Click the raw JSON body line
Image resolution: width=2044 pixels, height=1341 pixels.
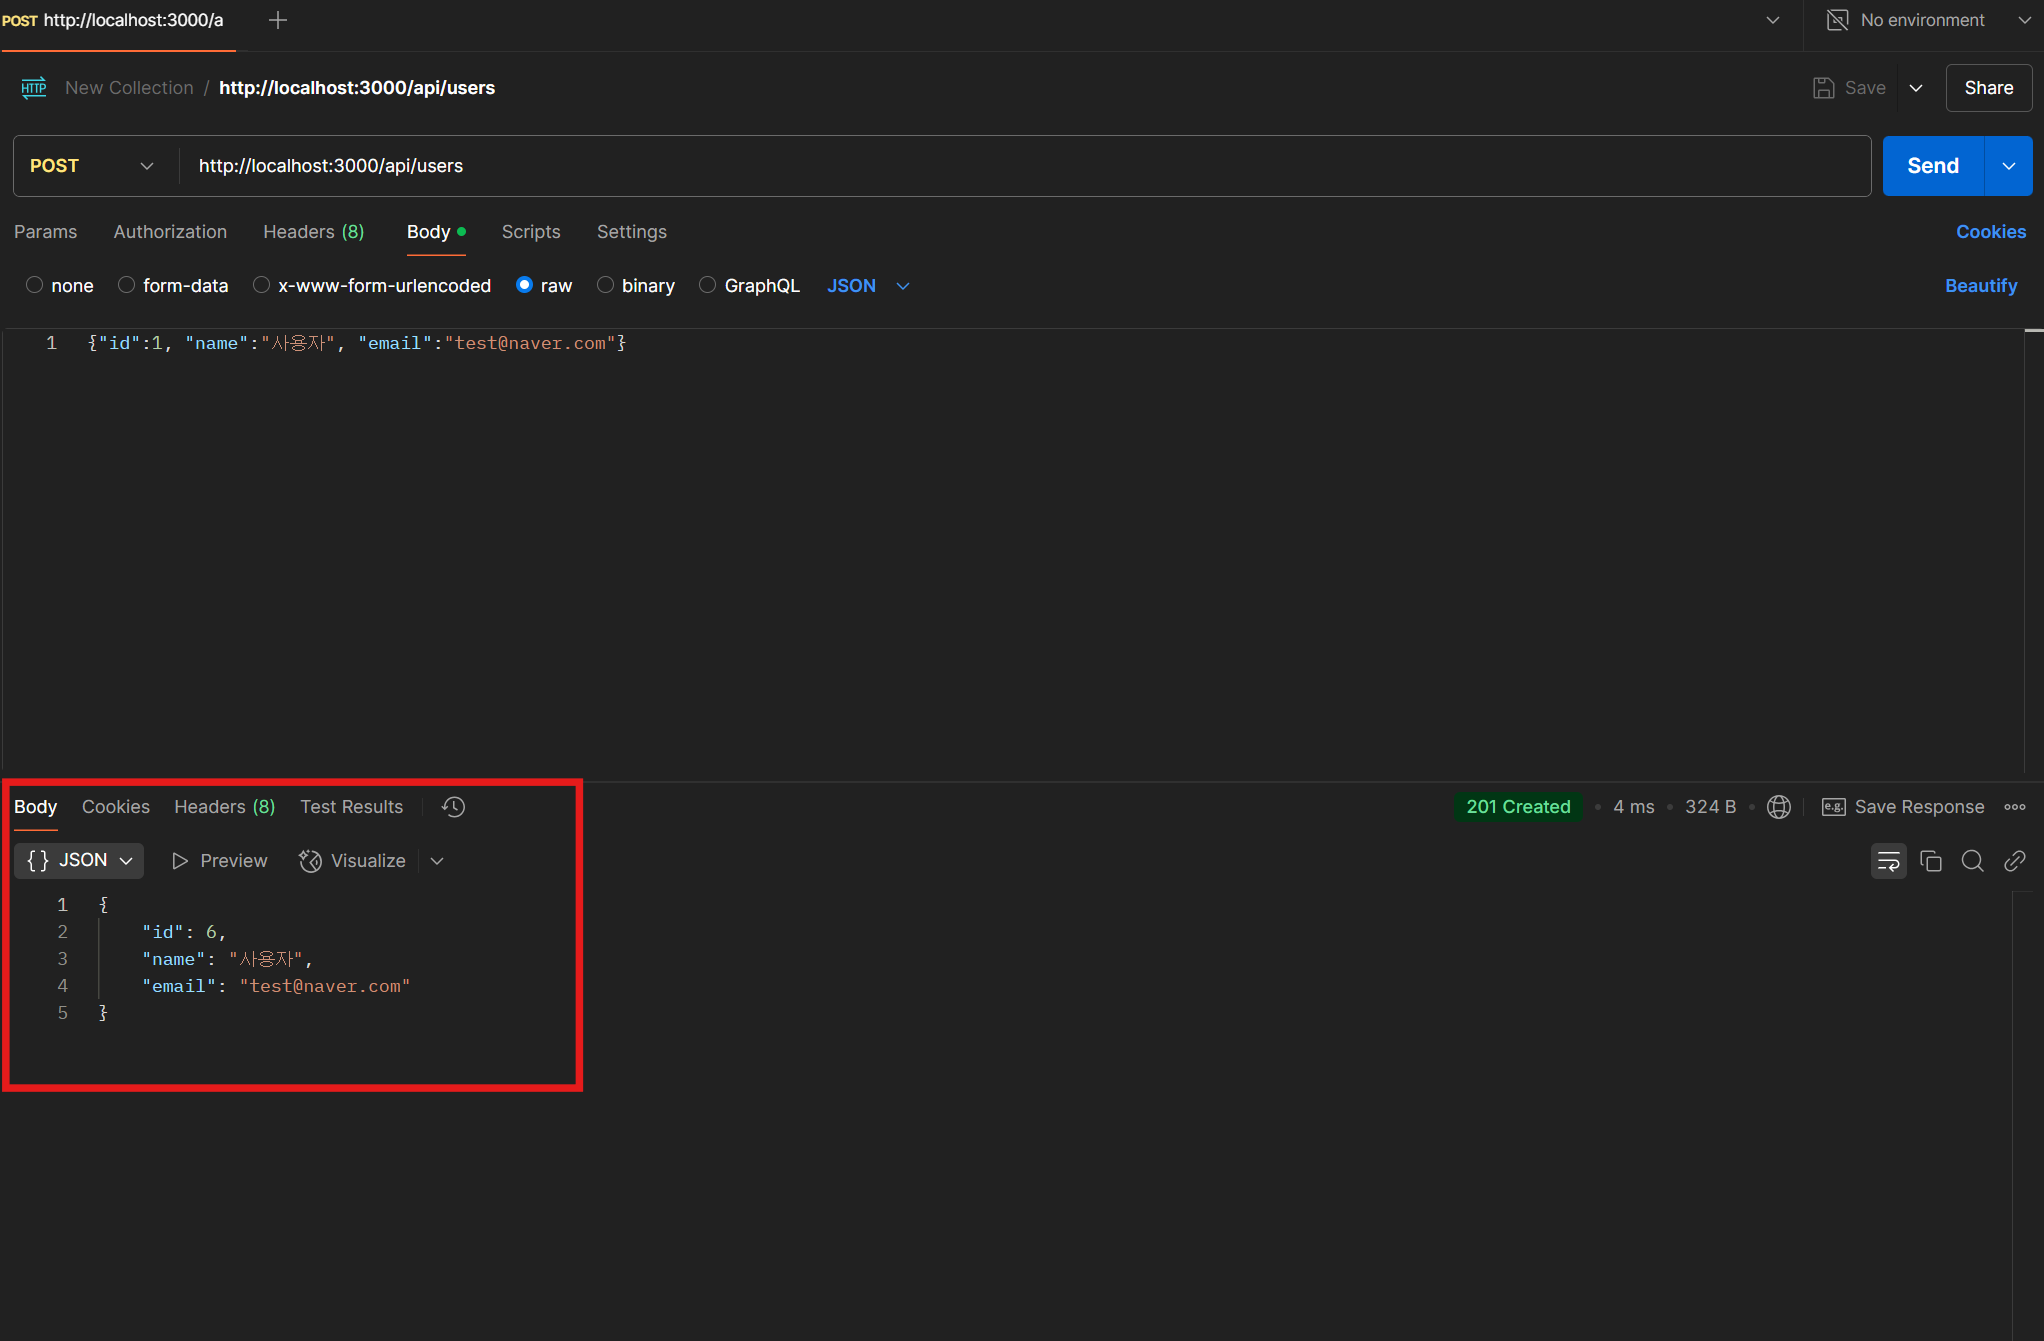point(357,343)
